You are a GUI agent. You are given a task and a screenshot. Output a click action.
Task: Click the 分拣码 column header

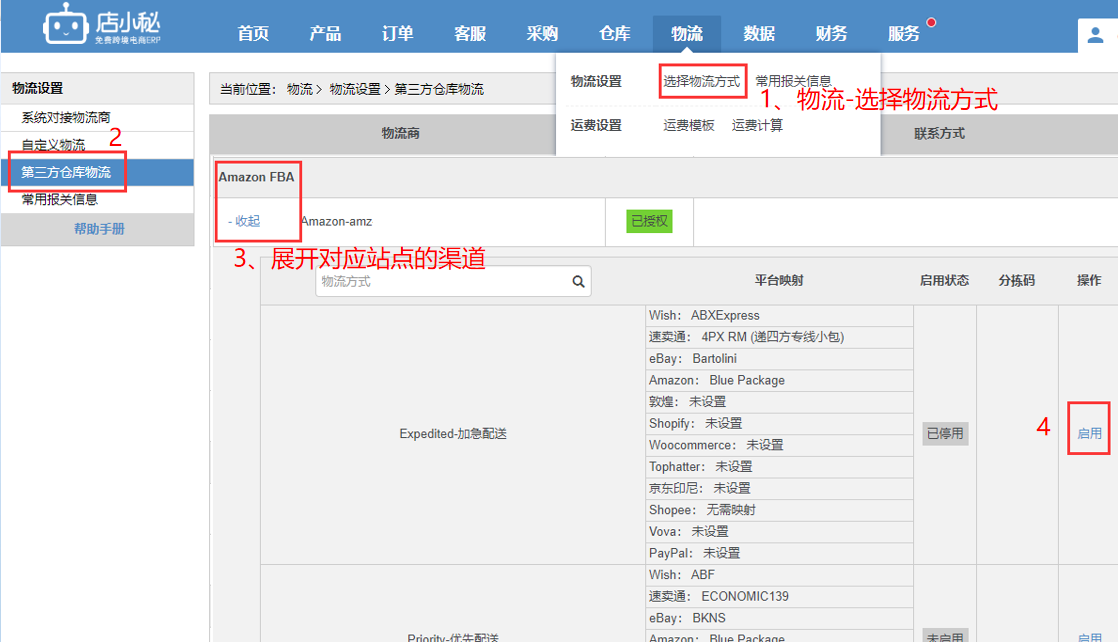pos(1017,280)
